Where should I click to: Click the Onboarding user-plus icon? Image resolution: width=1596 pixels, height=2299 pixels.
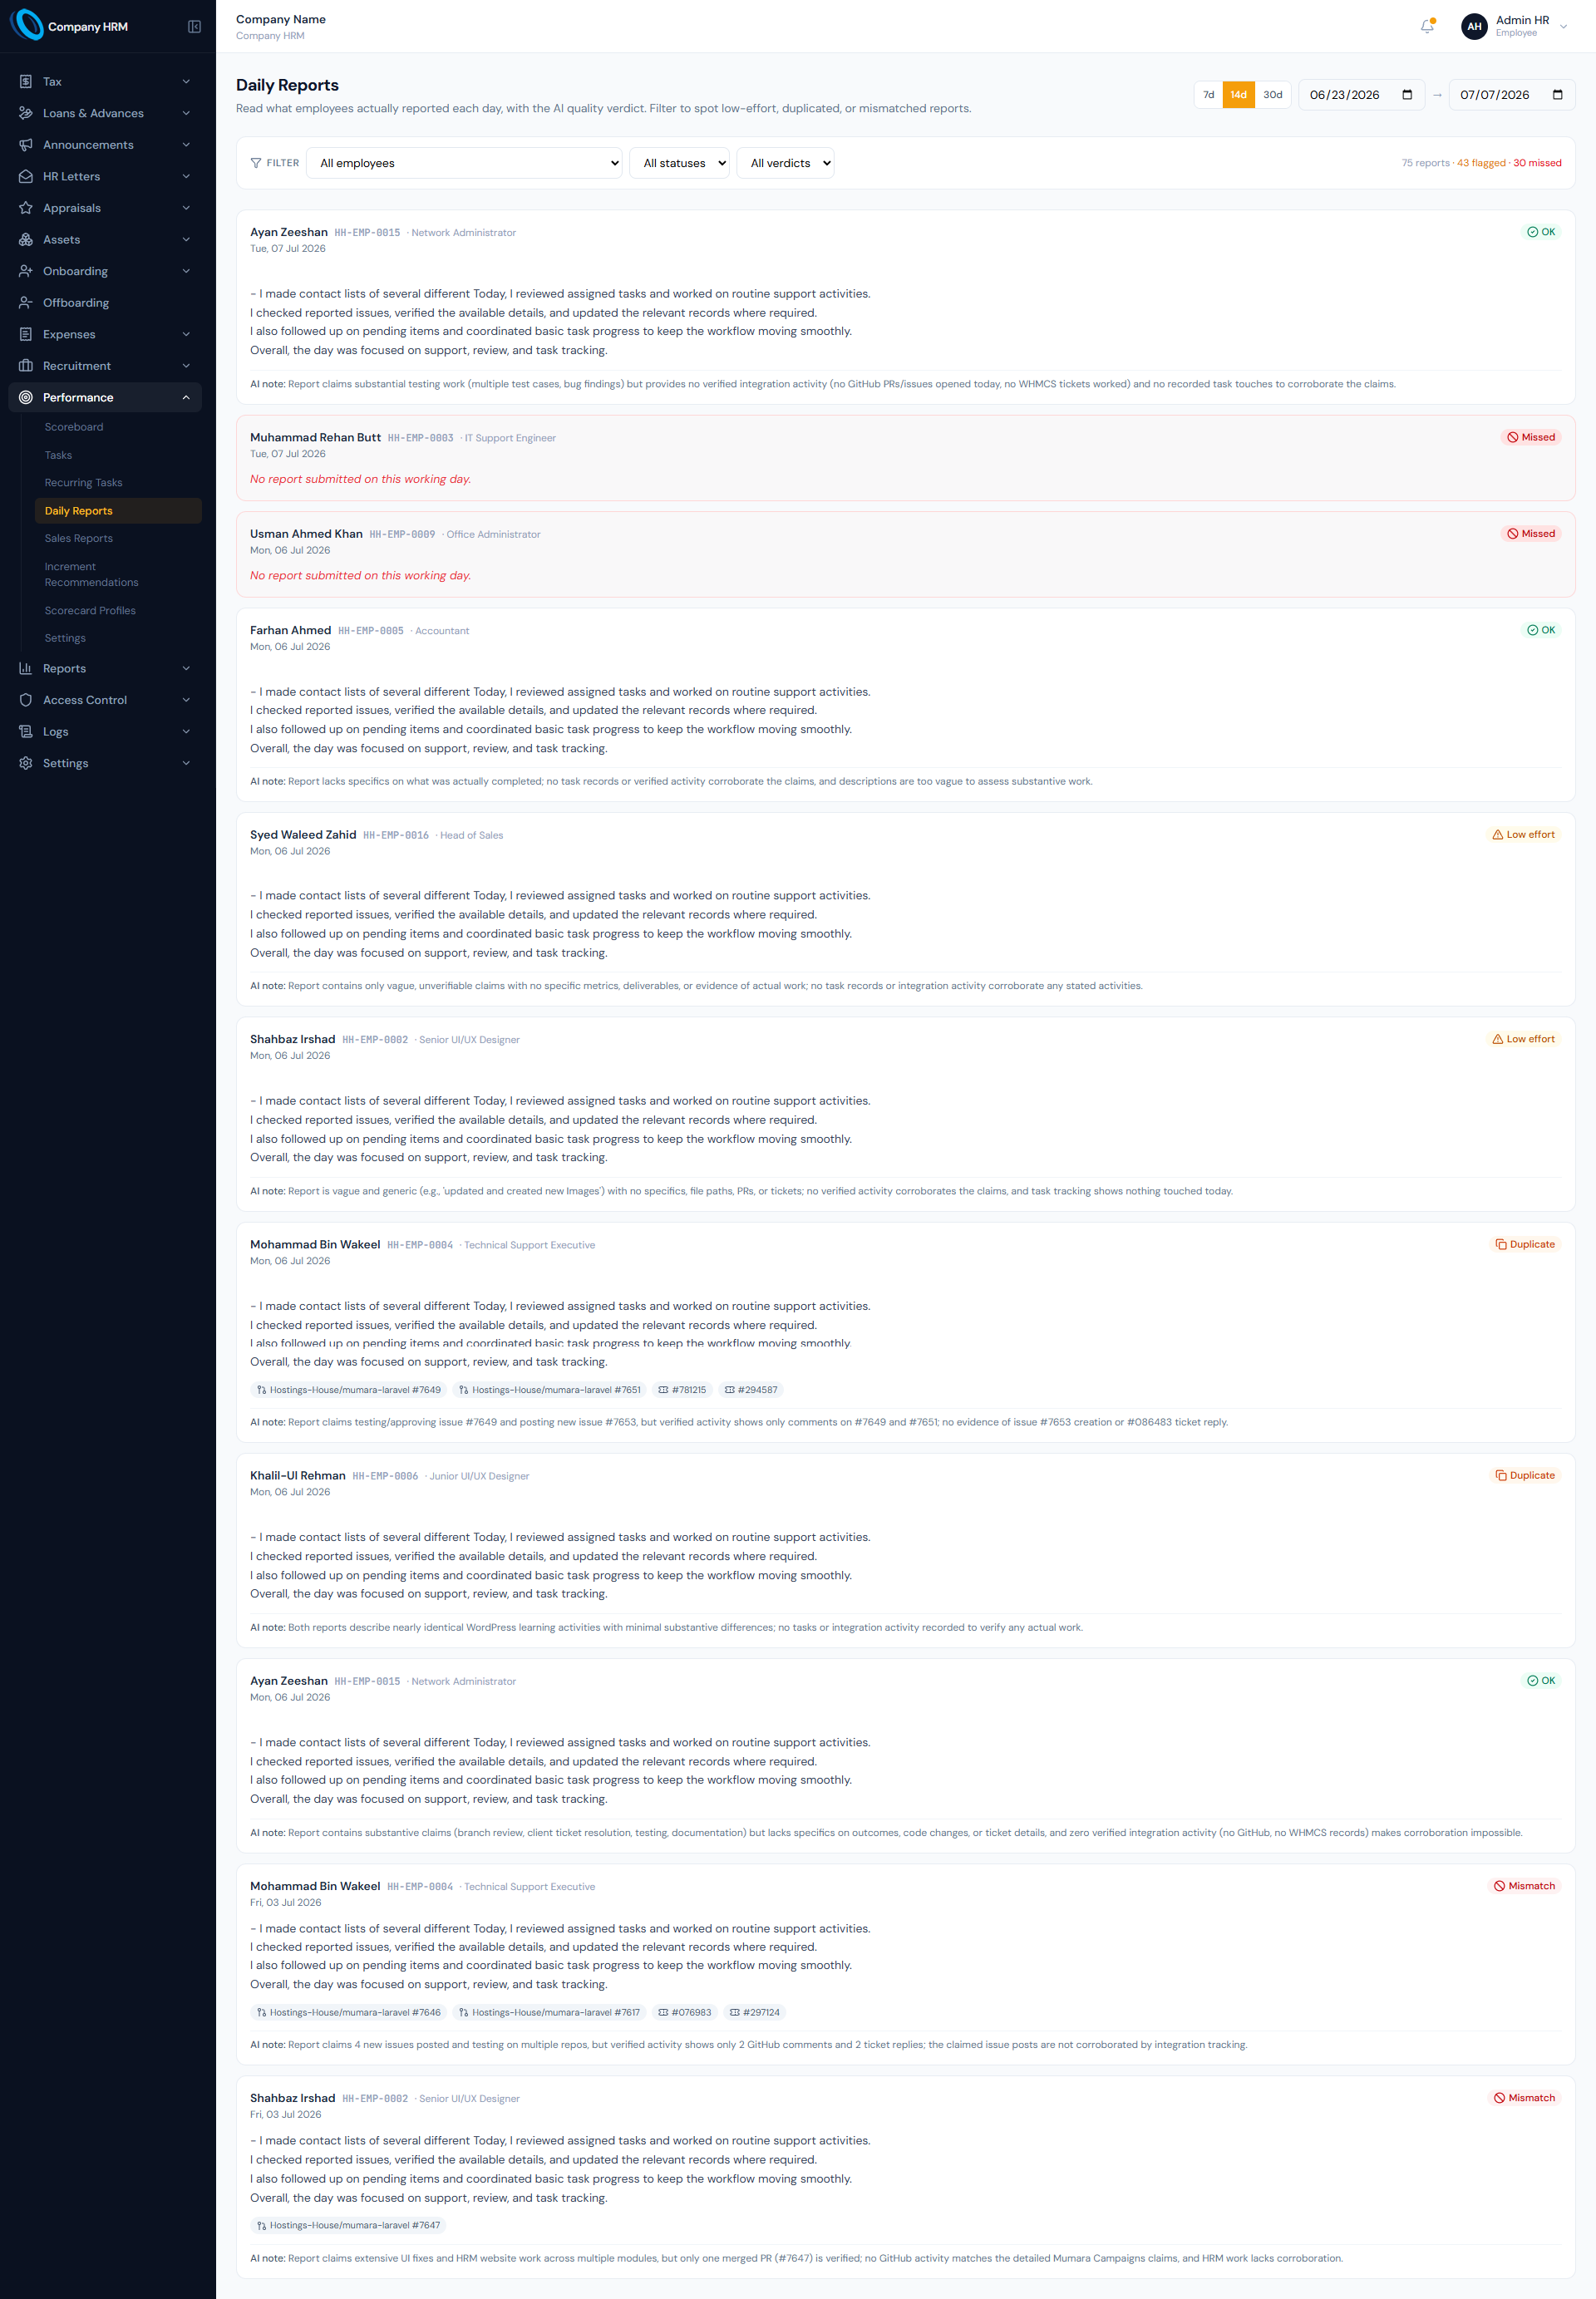[x=26, y=271]
